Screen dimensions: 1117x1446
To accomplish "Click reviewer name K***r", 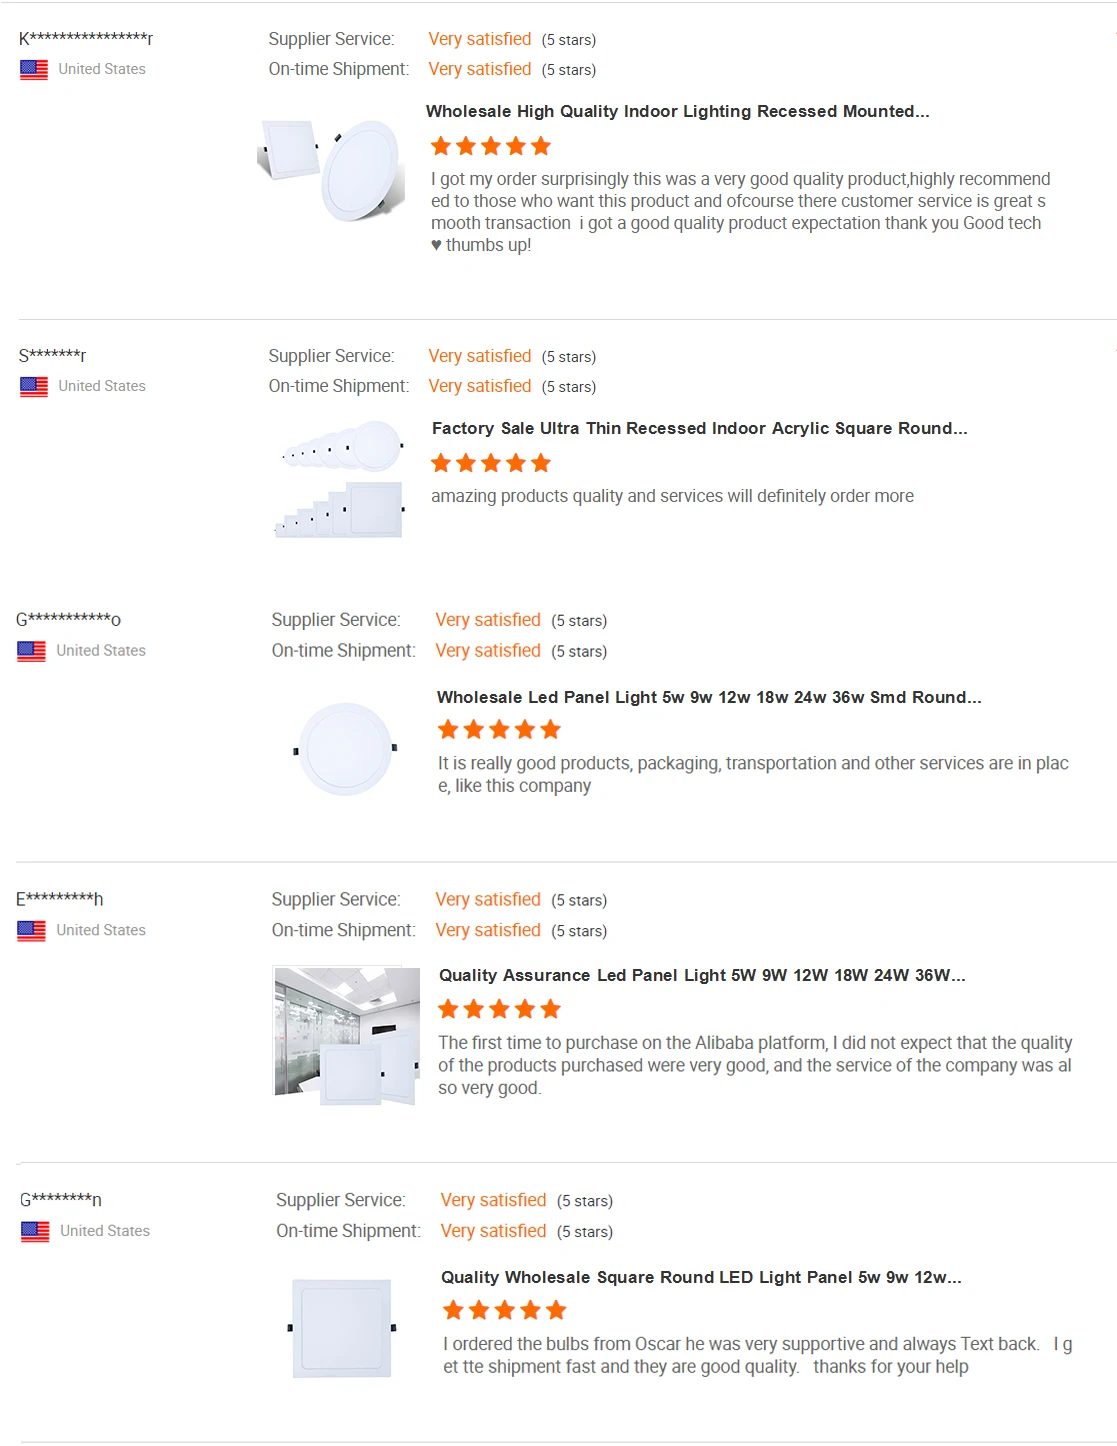I will coord(86,39).
